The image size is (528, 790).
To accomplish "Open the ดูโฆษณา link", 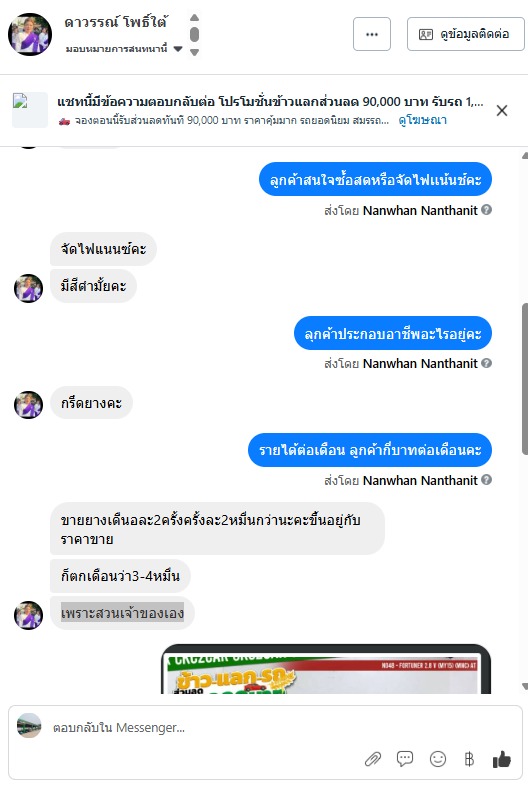I will pos(422,120).
